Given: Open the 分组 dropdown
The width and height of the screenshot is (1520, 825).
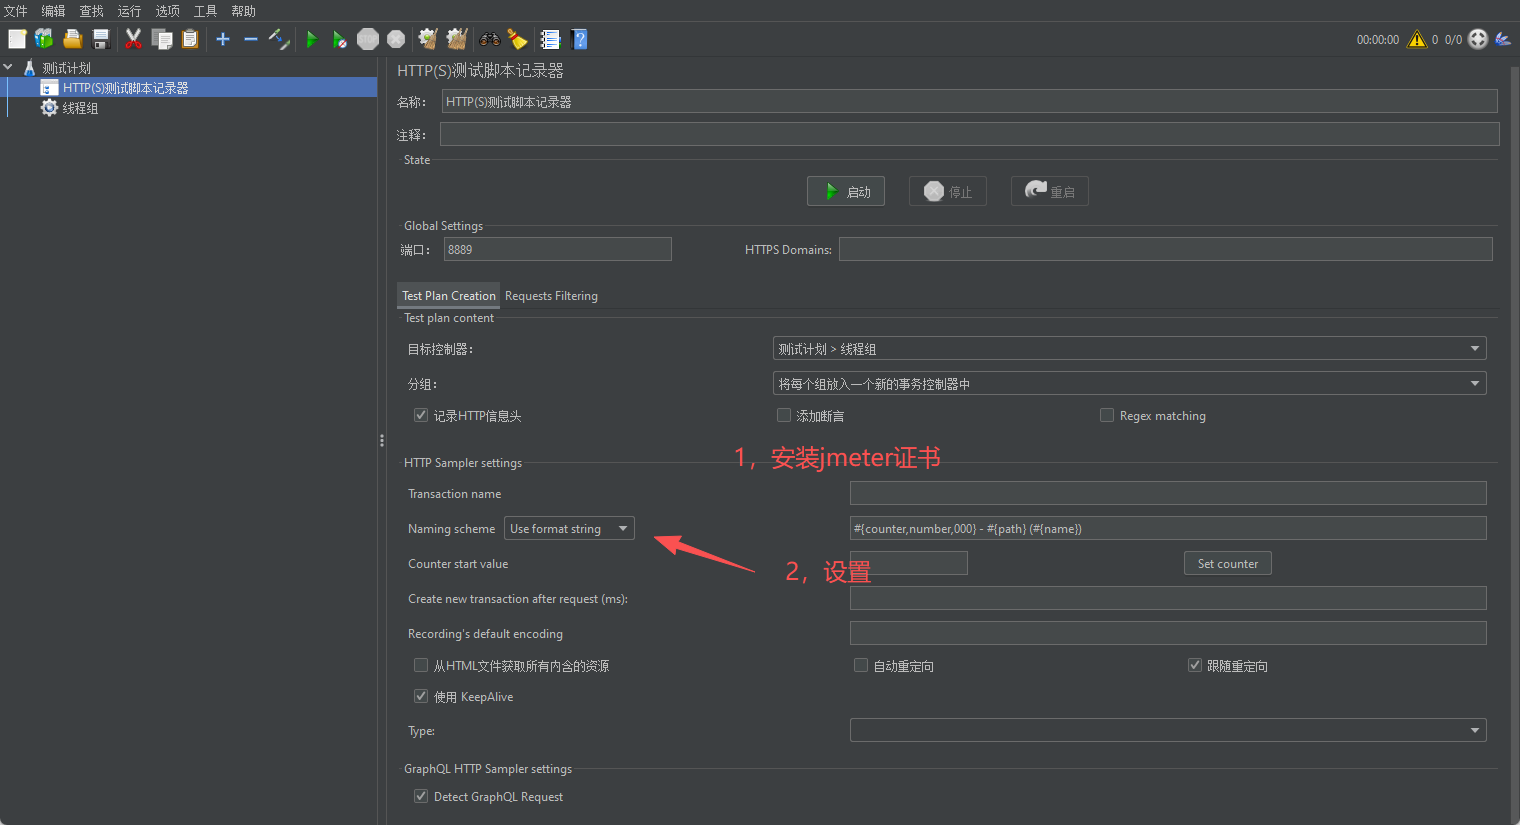Looking at the screenshot, I should pyautogui.click(x=1129, y=383).
